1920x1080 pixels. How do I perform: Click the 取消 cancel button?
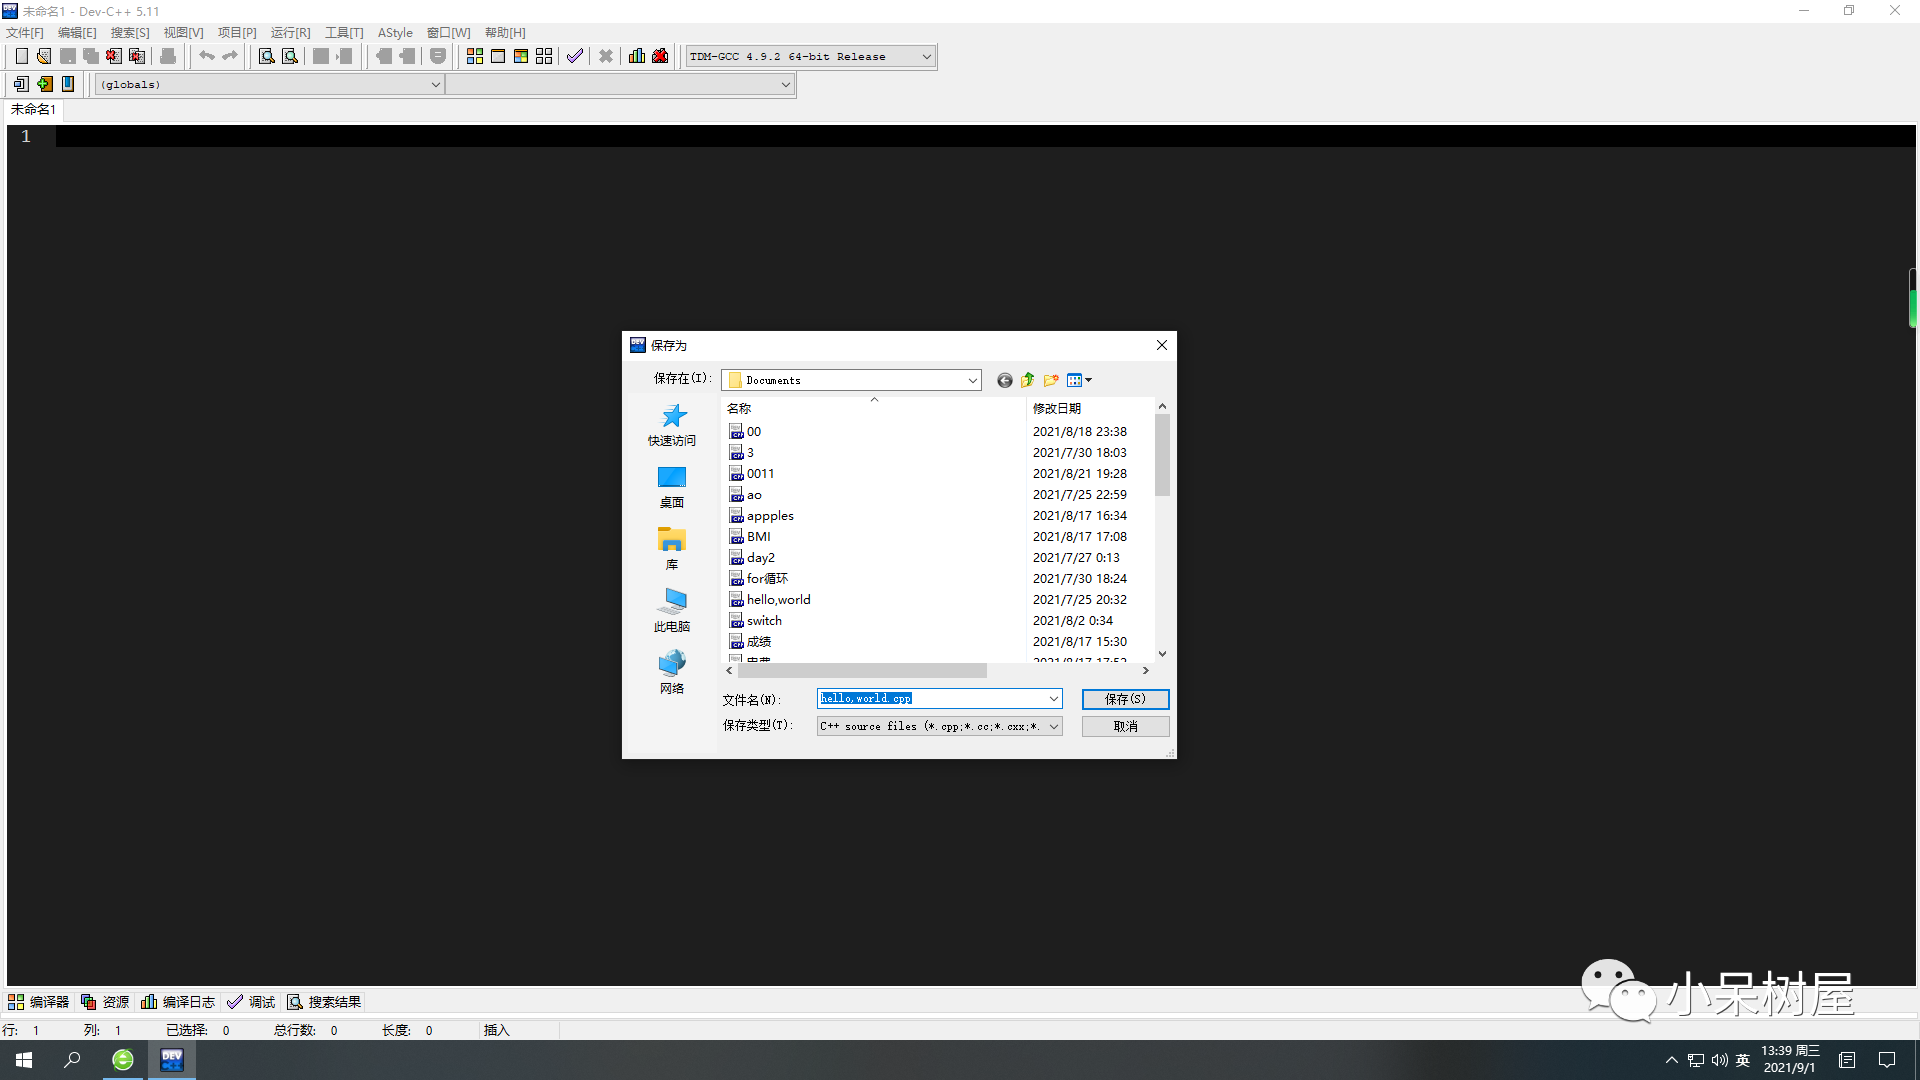point(1125,727)
